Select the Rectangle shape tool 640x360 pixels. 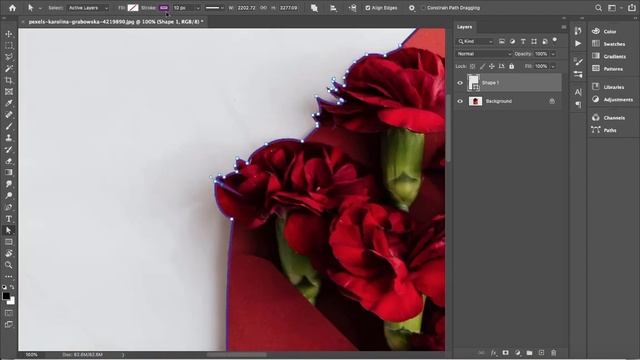pos(9,242)
